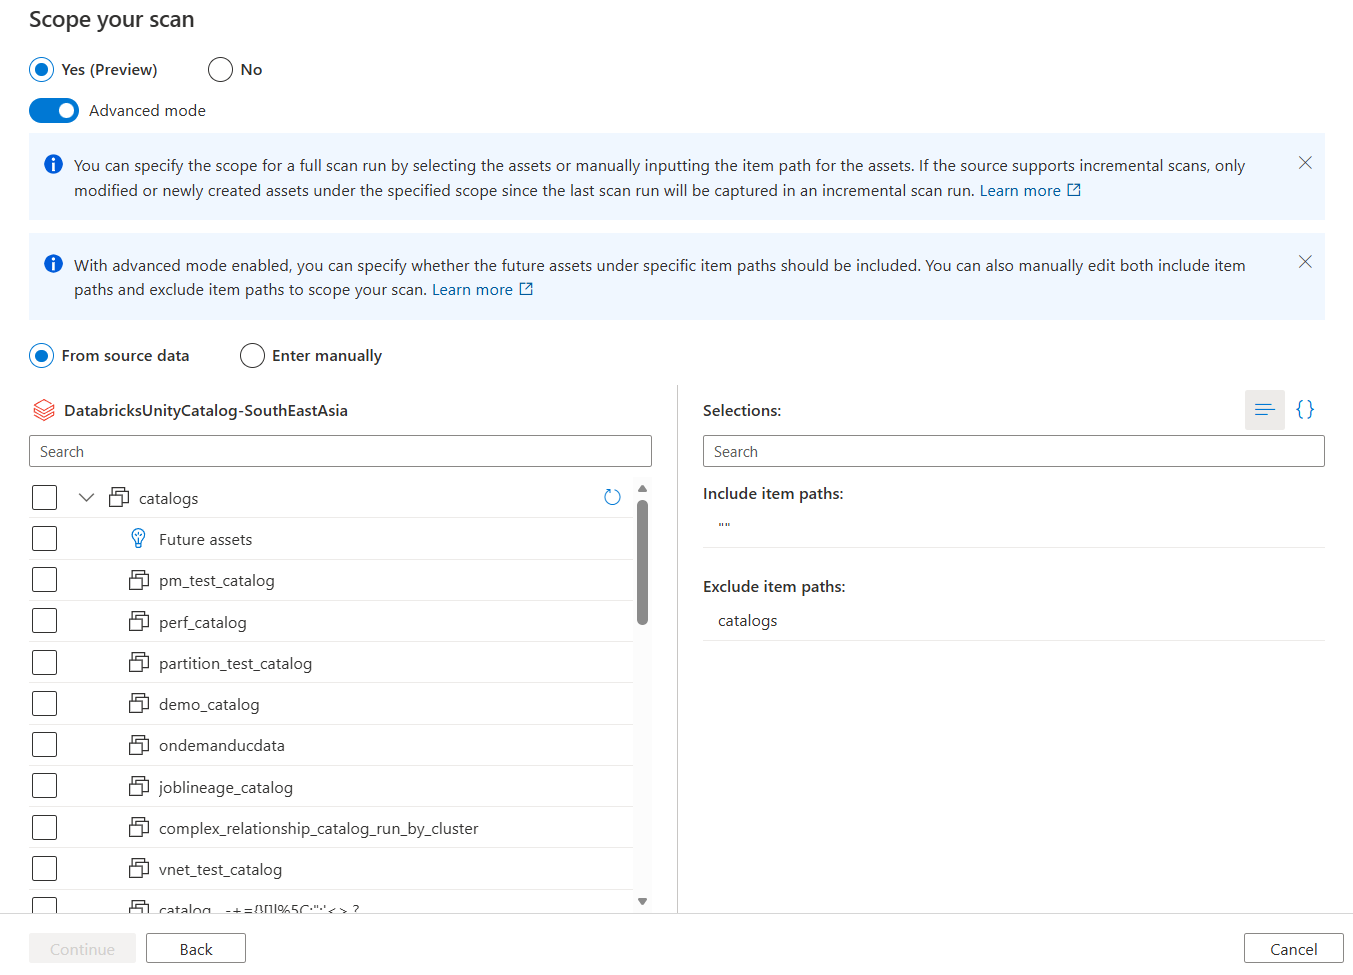Click info icon in scope banner
The height and width of the screenshot is (975, 1353).
coord(54,164)
